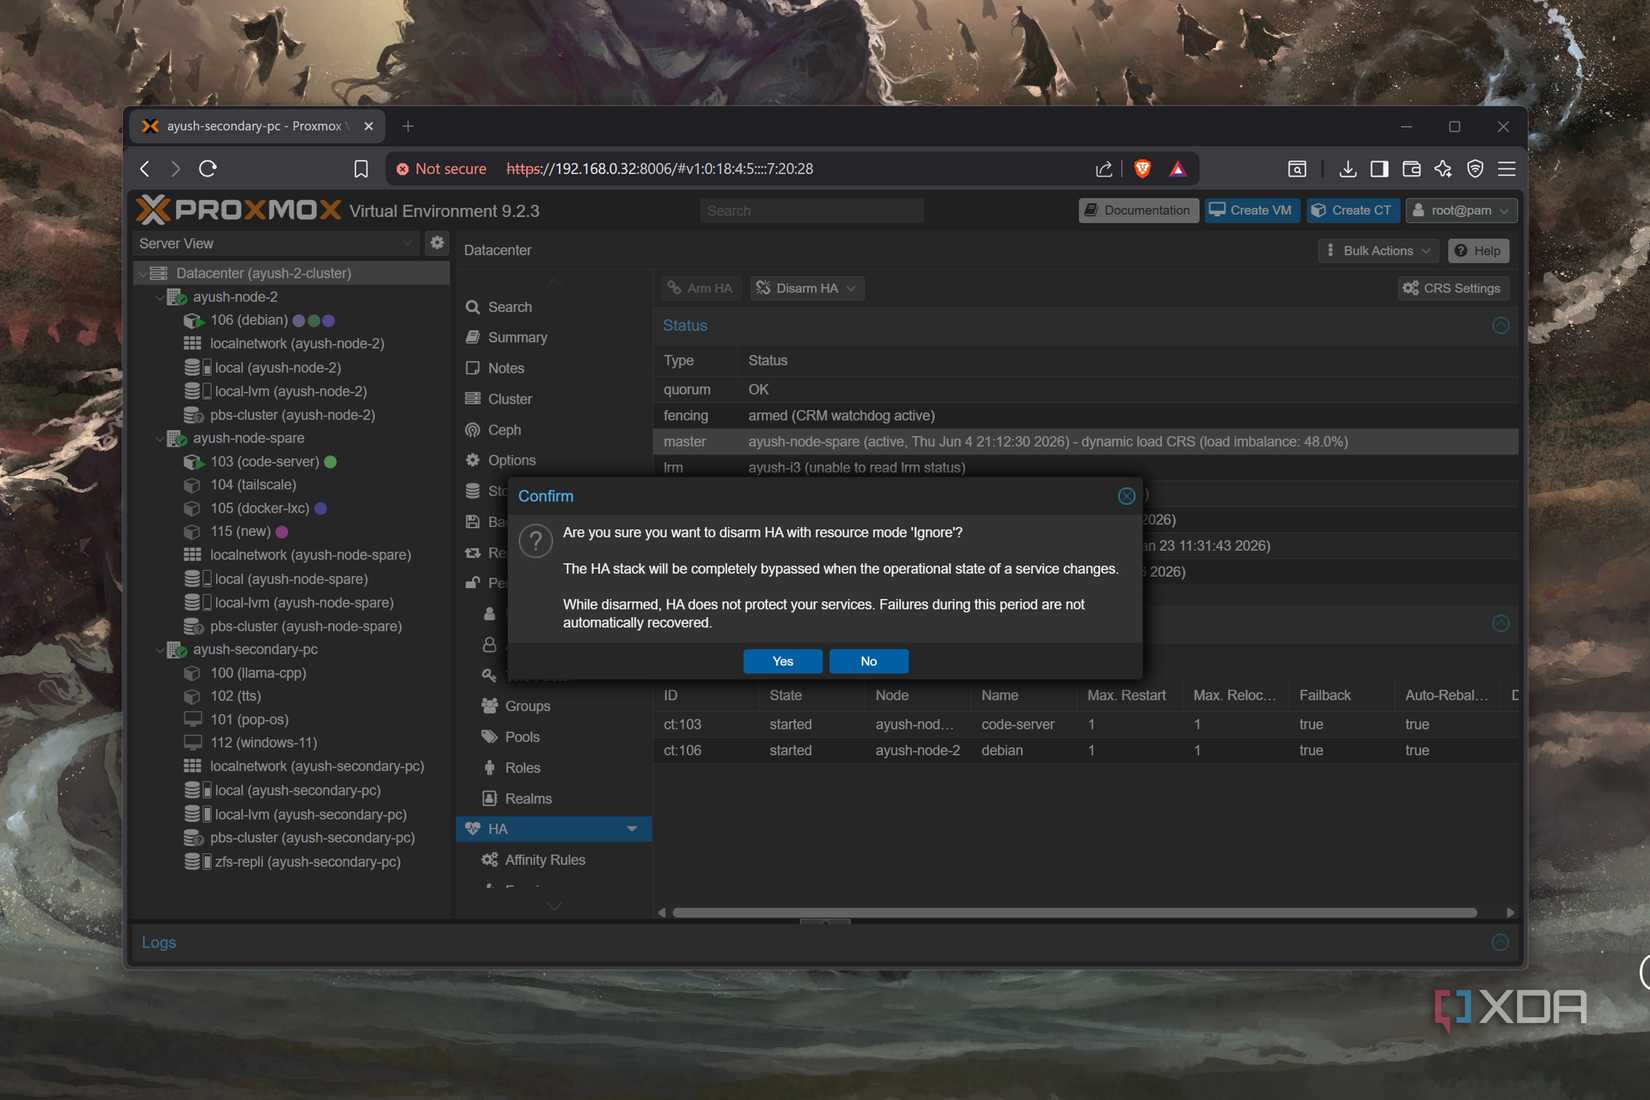Select the ct:106 resource row
1650x1100 pixels.
coord(1086,750)
